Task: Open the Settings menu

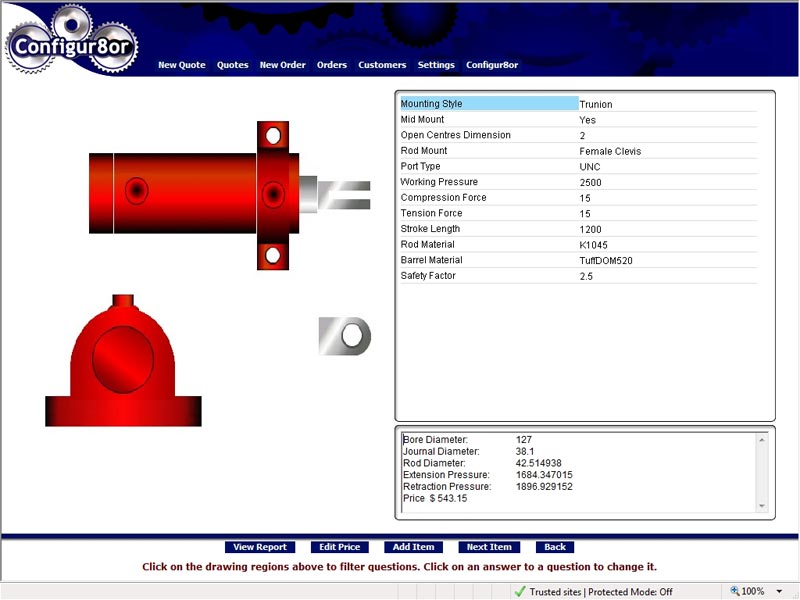Action: (x=436, y=65)
